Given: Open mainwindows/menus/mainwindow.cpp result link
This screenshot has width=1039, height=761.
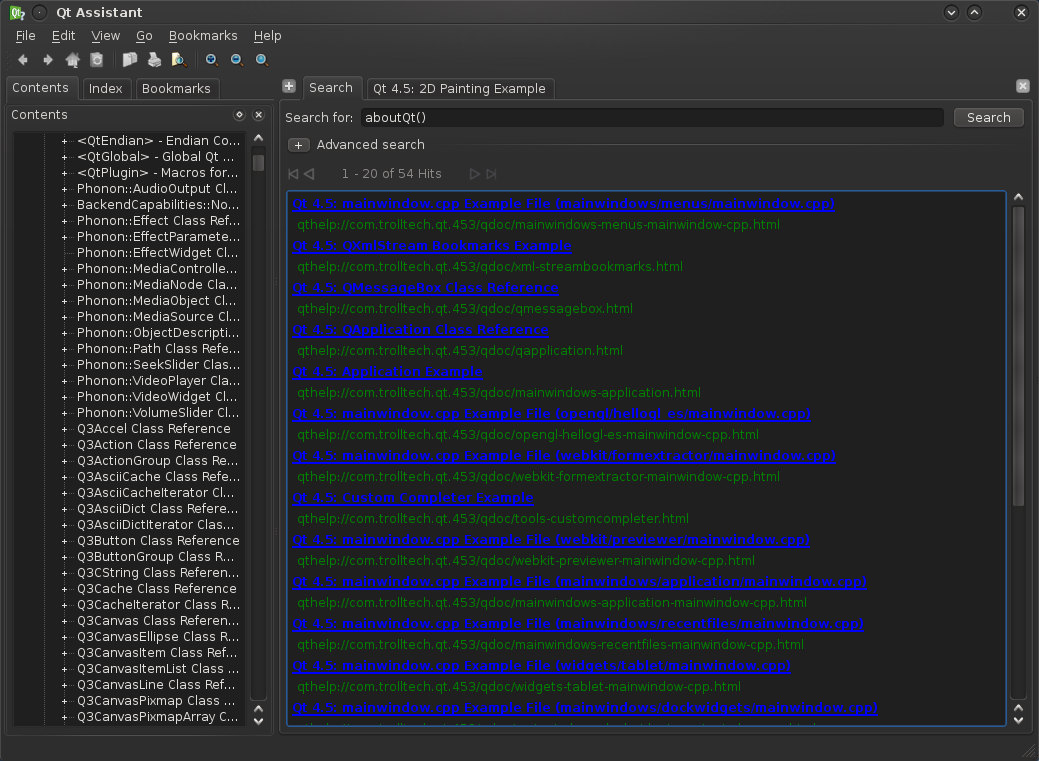Looking at the screenshot, I should click(563, 204).
